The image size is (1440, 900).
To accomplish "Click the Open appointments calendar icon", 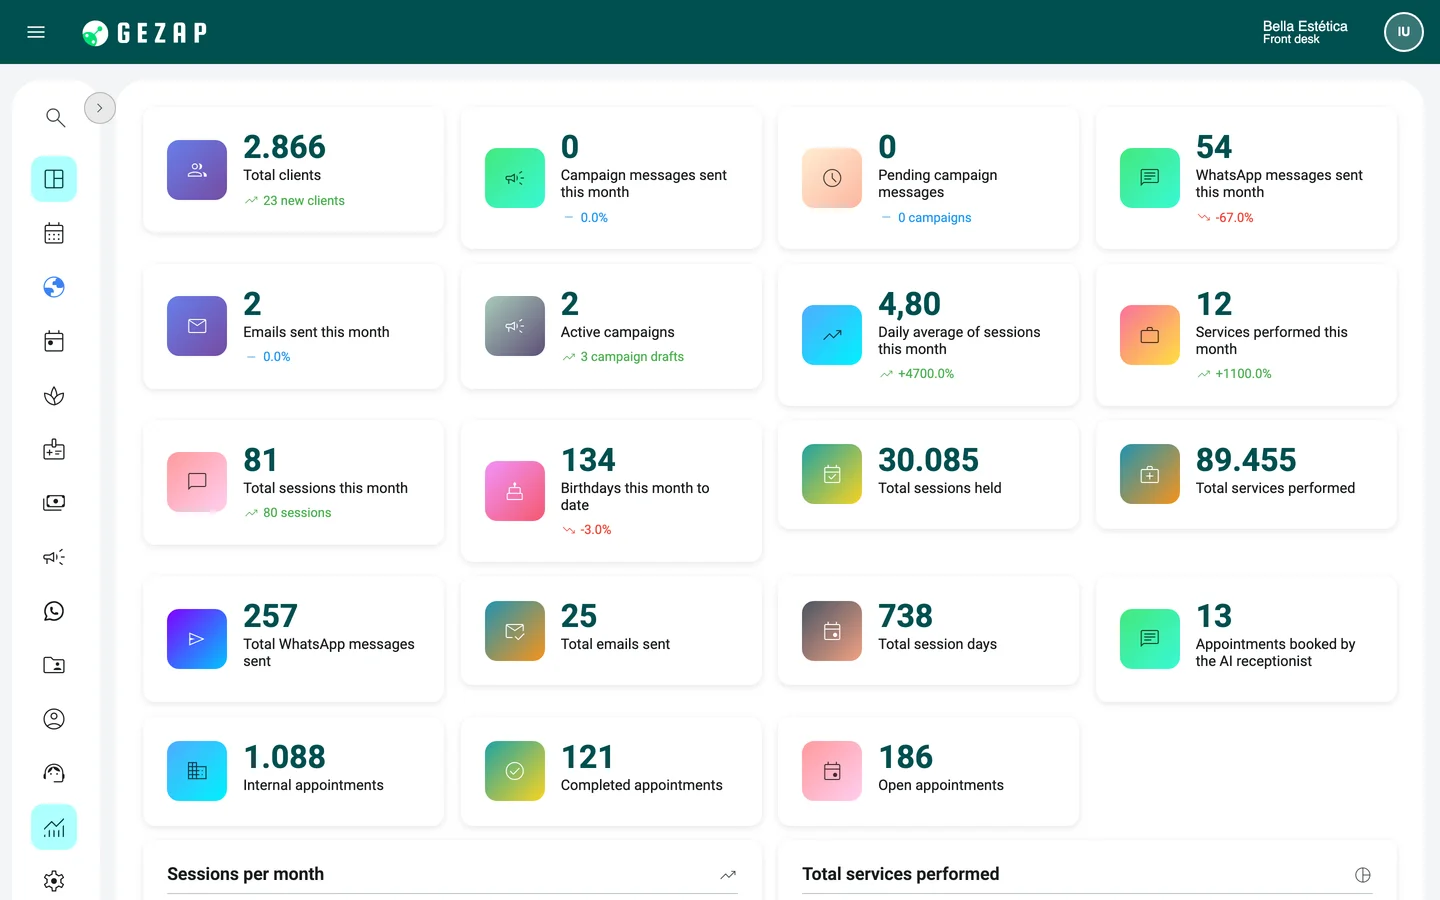I will tap(832, 771).
